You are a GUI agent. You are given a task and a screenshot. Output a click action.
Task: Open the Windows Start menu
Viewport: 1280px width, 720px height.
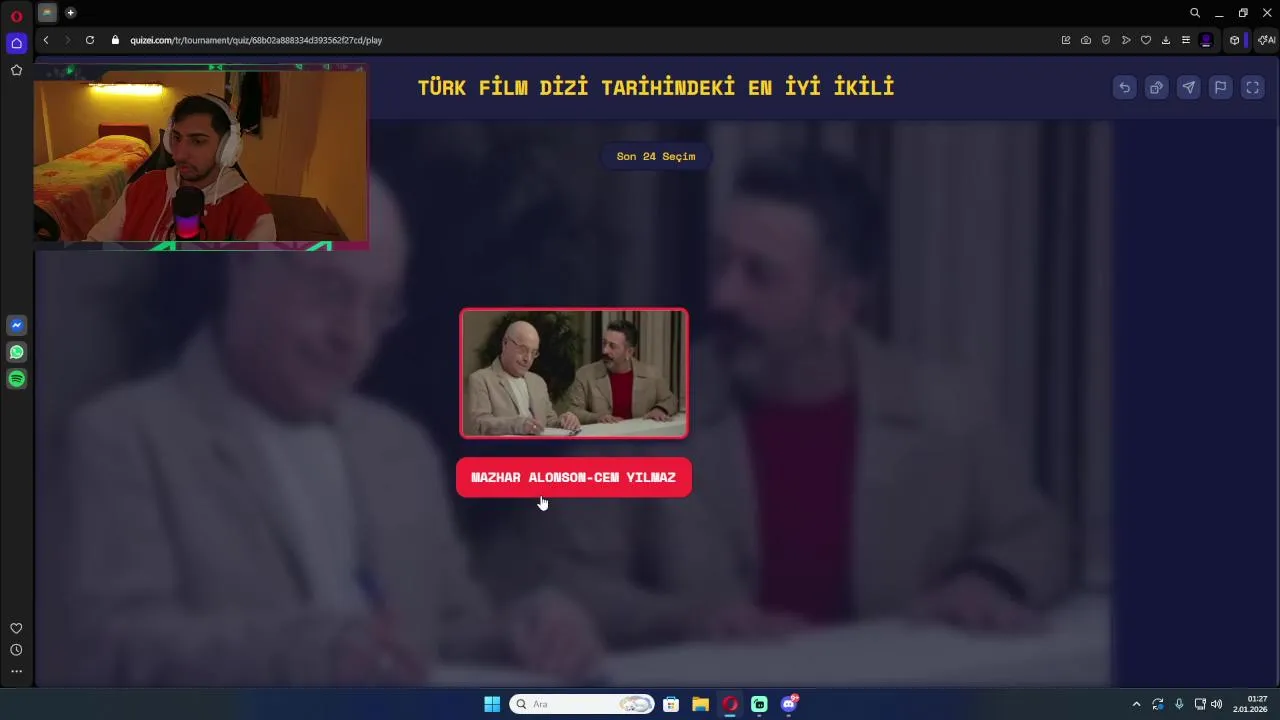pos(492,704)
